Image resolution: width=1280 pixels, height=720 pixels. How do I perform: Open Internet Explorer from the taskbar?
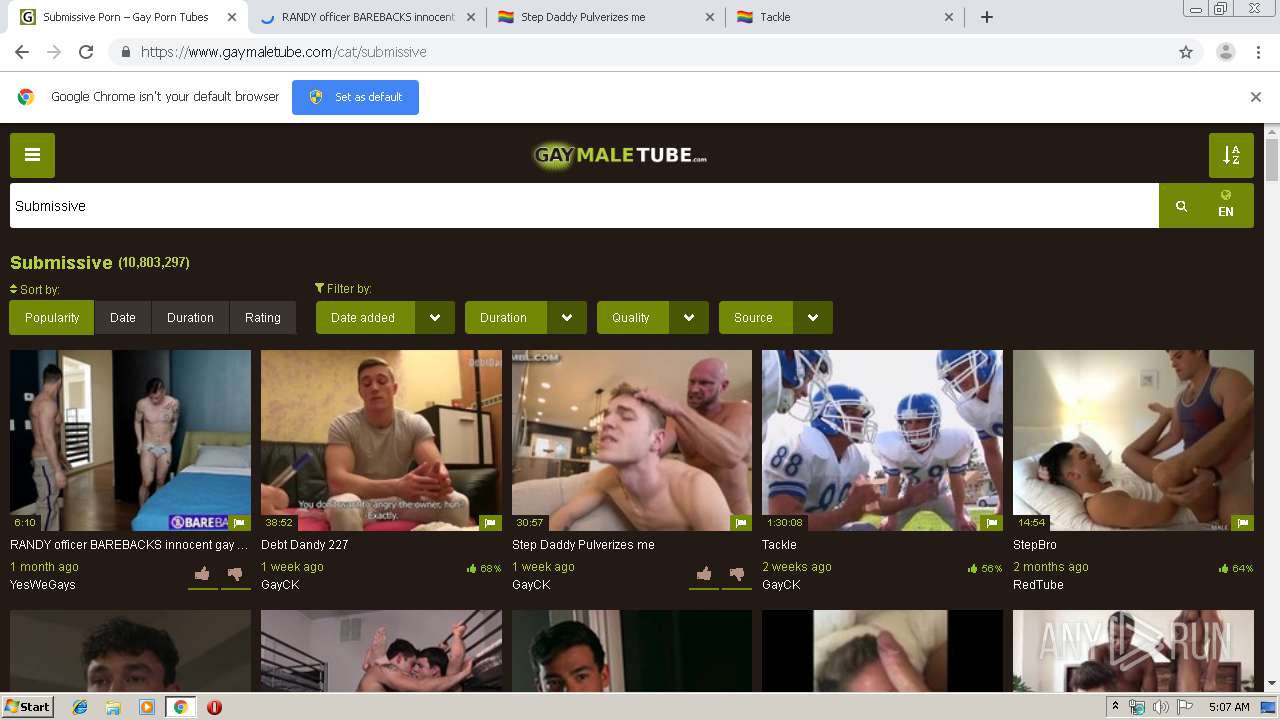tap(80, 707)
